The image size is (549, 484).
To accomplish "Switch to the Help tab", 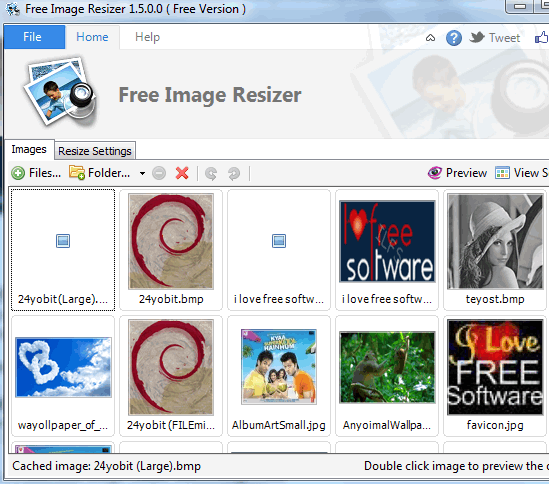I will coord(147,37).
